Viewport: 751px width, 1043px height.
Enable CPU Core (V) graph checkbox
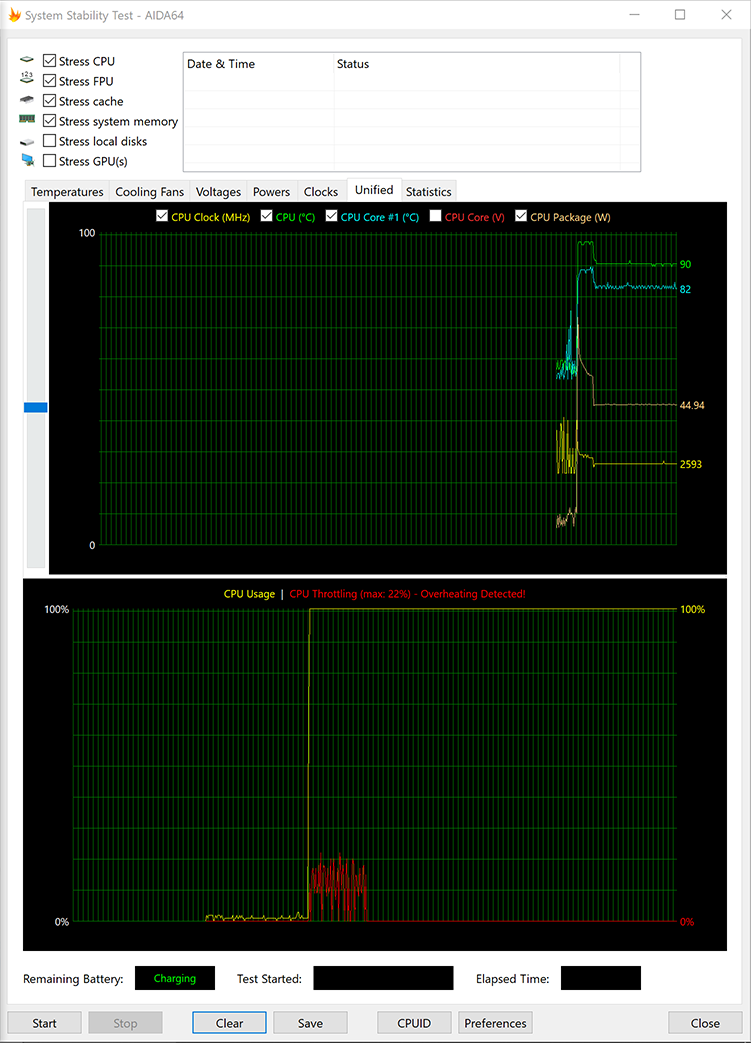click(x=435, y=216)
